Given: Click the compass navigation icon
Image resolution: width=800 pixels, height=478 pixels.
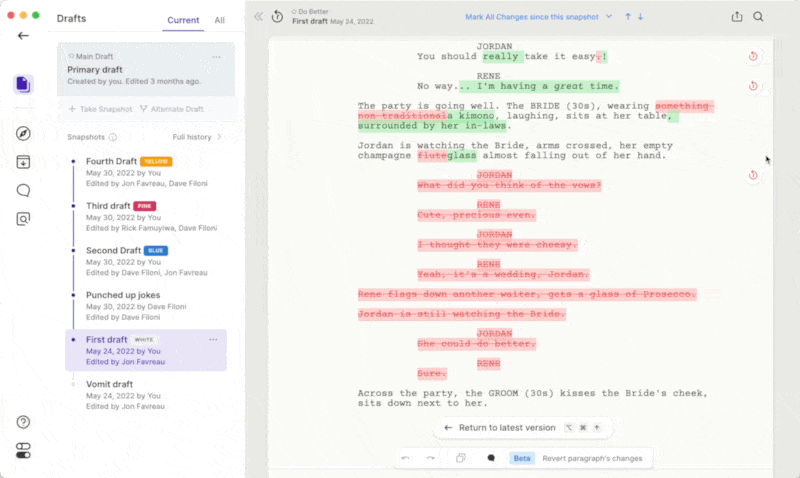Looking at the screenshot, I should pyautogui.click(x=23, y=134).
